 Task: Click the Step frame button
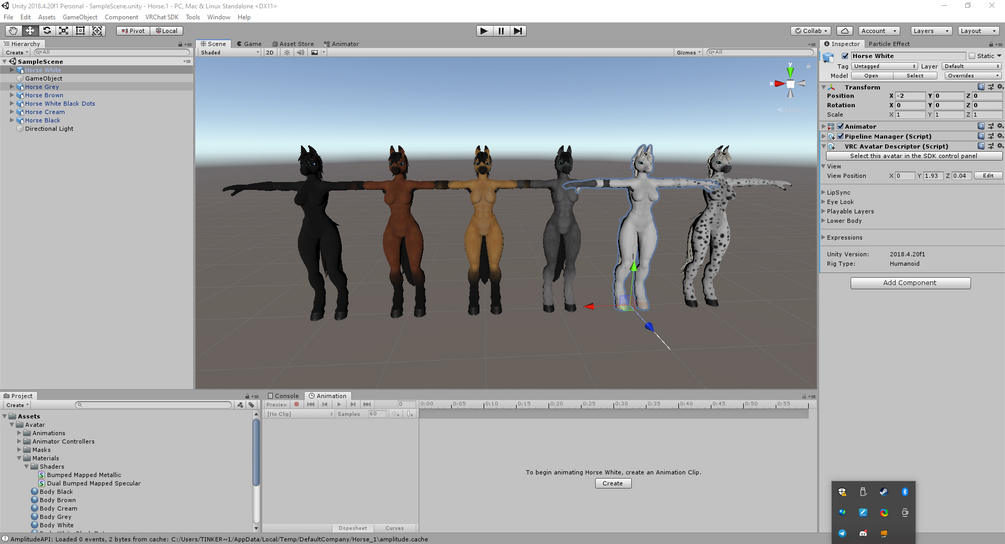pos(518,31)
